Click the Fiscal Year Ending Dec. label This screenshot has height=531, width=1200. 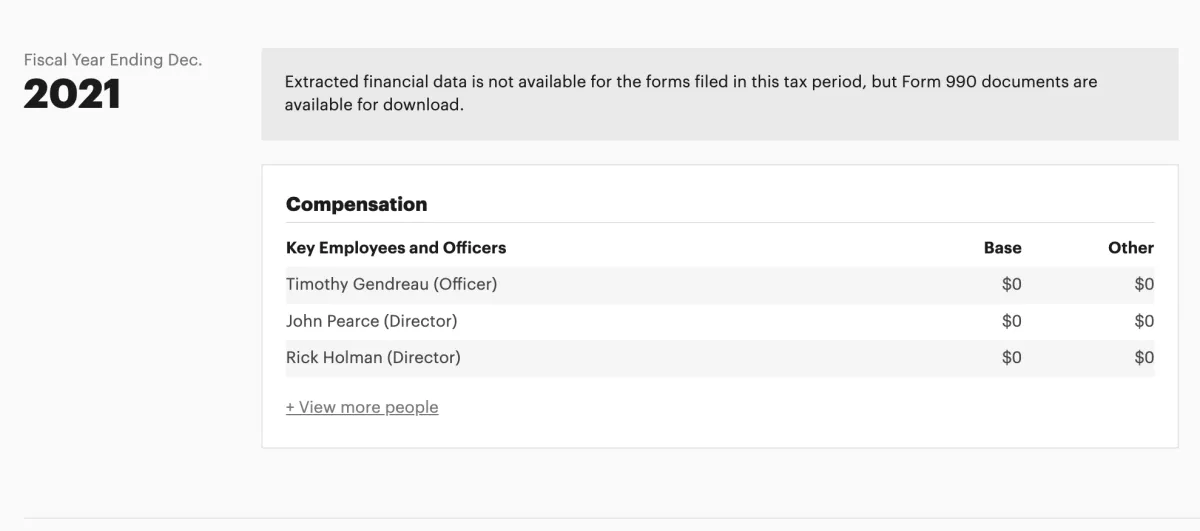tap(113, 60)
